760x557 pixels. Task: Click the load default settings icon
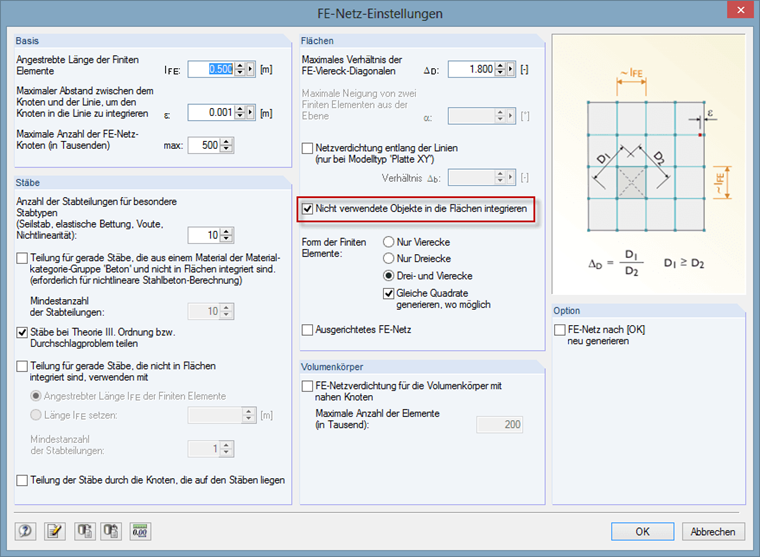point(85,531)
